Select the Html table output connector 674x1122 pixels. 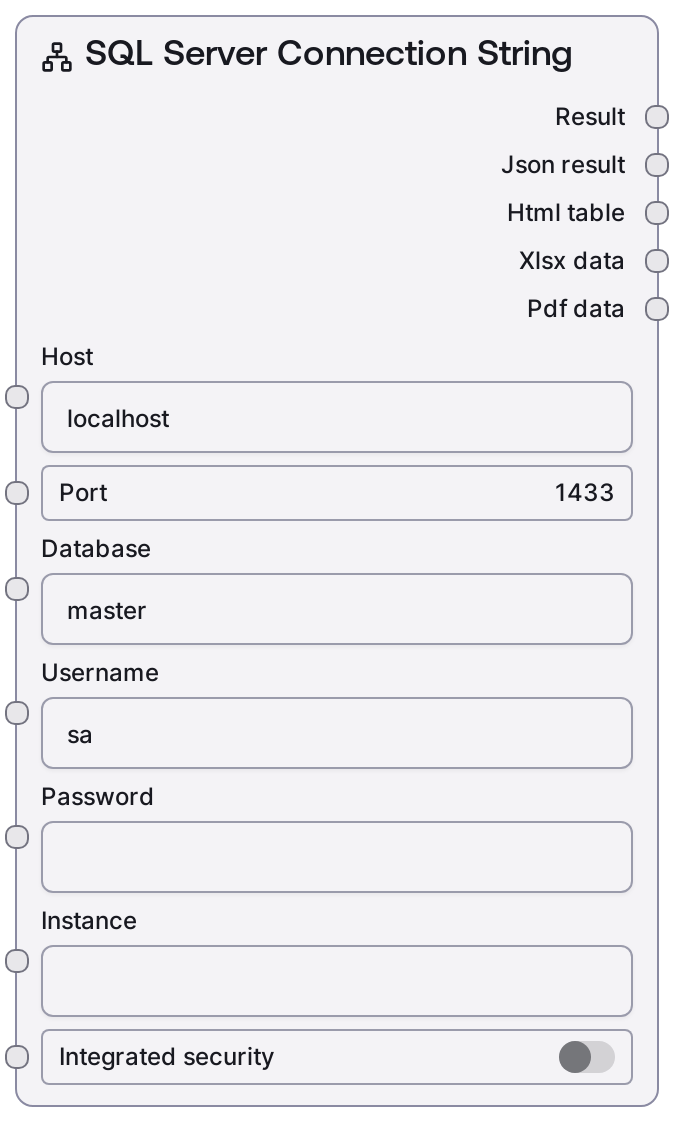click(x=657, y=213)
